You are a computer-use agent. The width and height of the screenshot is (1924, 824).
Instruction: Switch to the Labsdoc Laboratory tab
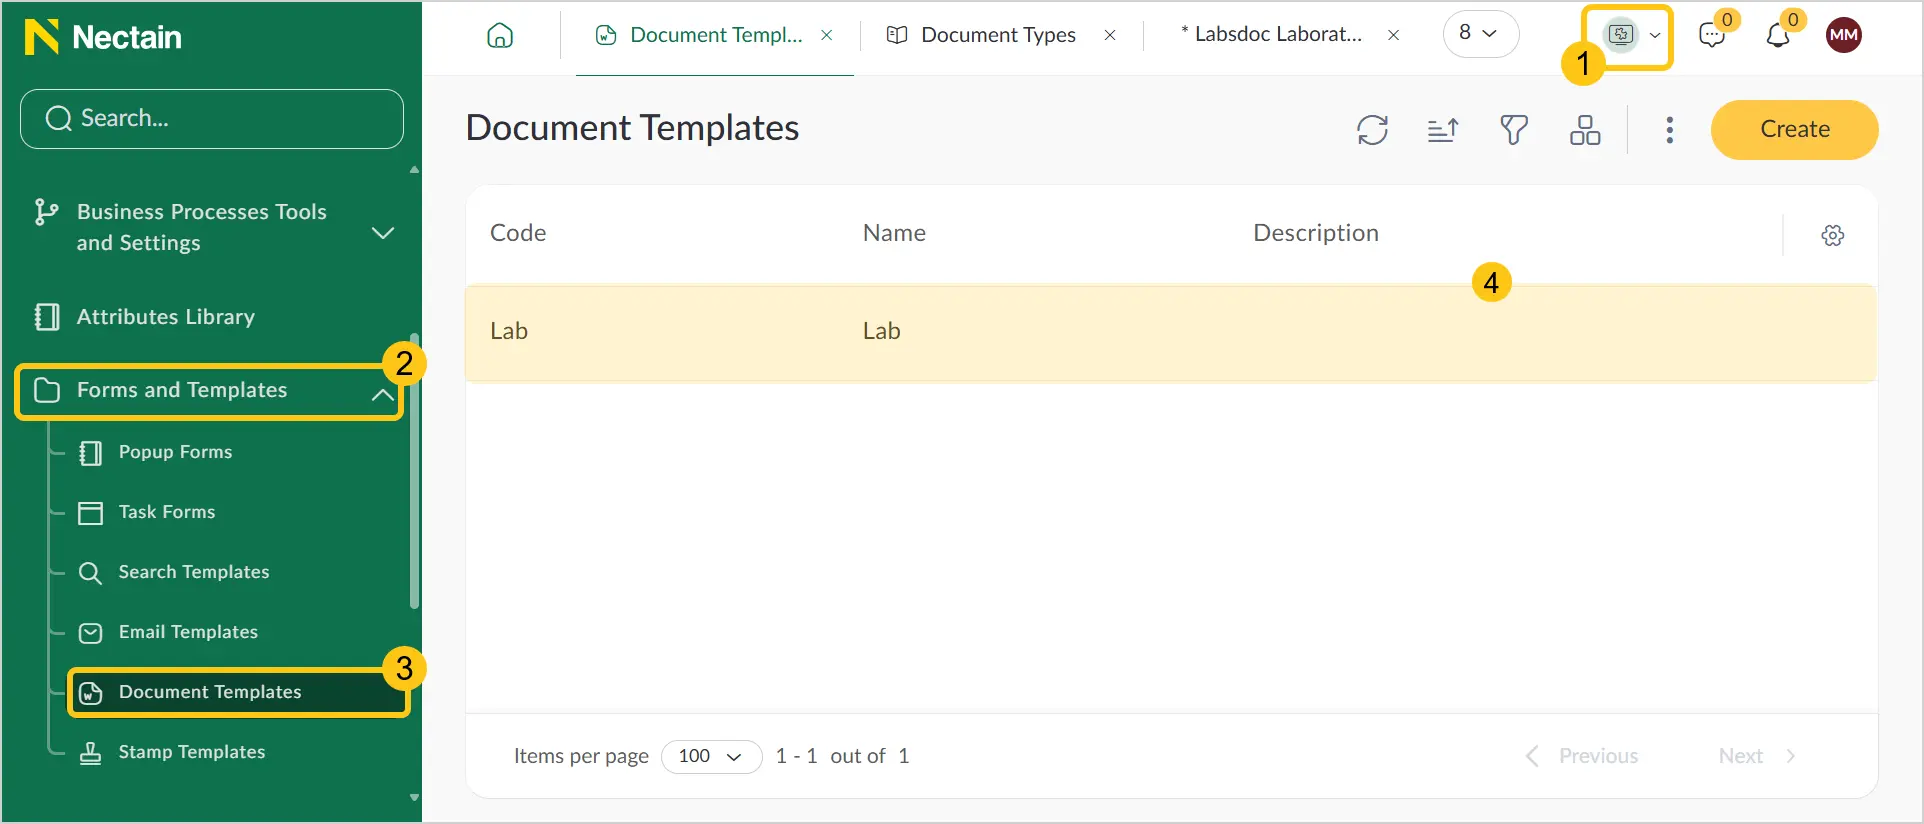(x=1271, y=35)
